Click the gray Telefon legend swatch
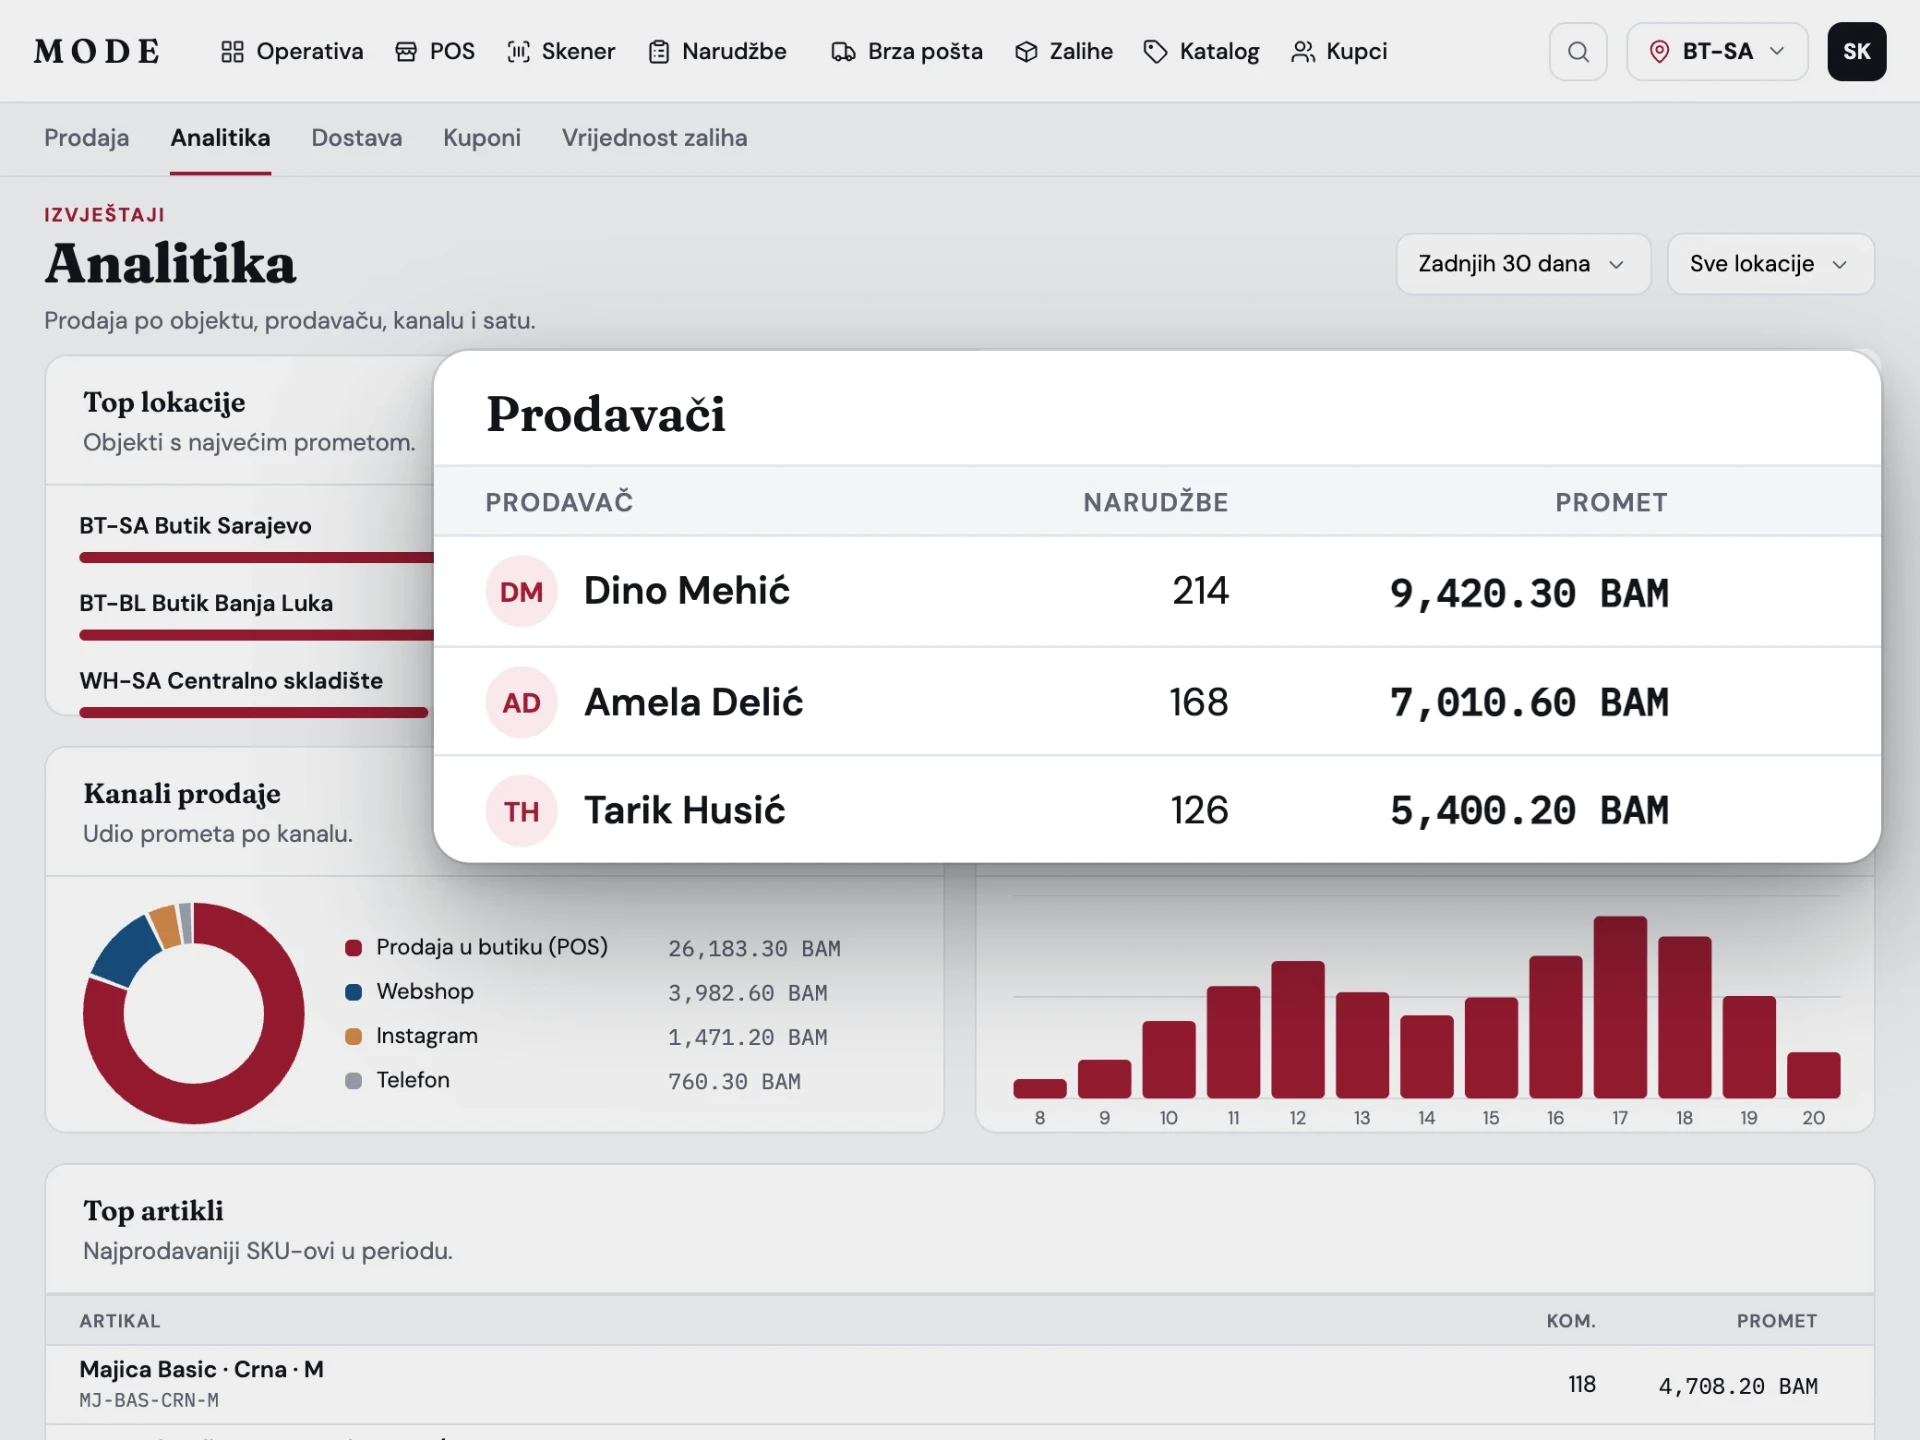This screenshot has height=1440, width=1920. pyautogui.click(x=353, y=1081)
